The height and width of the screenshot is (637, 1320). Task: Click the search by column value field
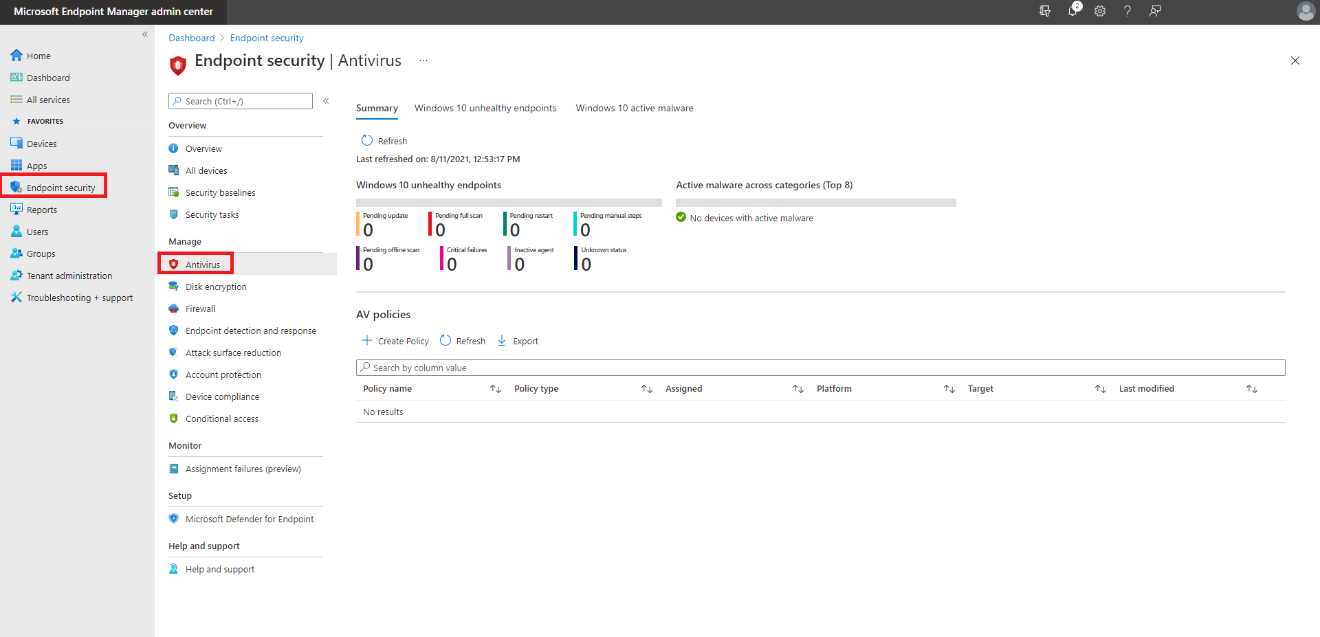tap(820, 367)
